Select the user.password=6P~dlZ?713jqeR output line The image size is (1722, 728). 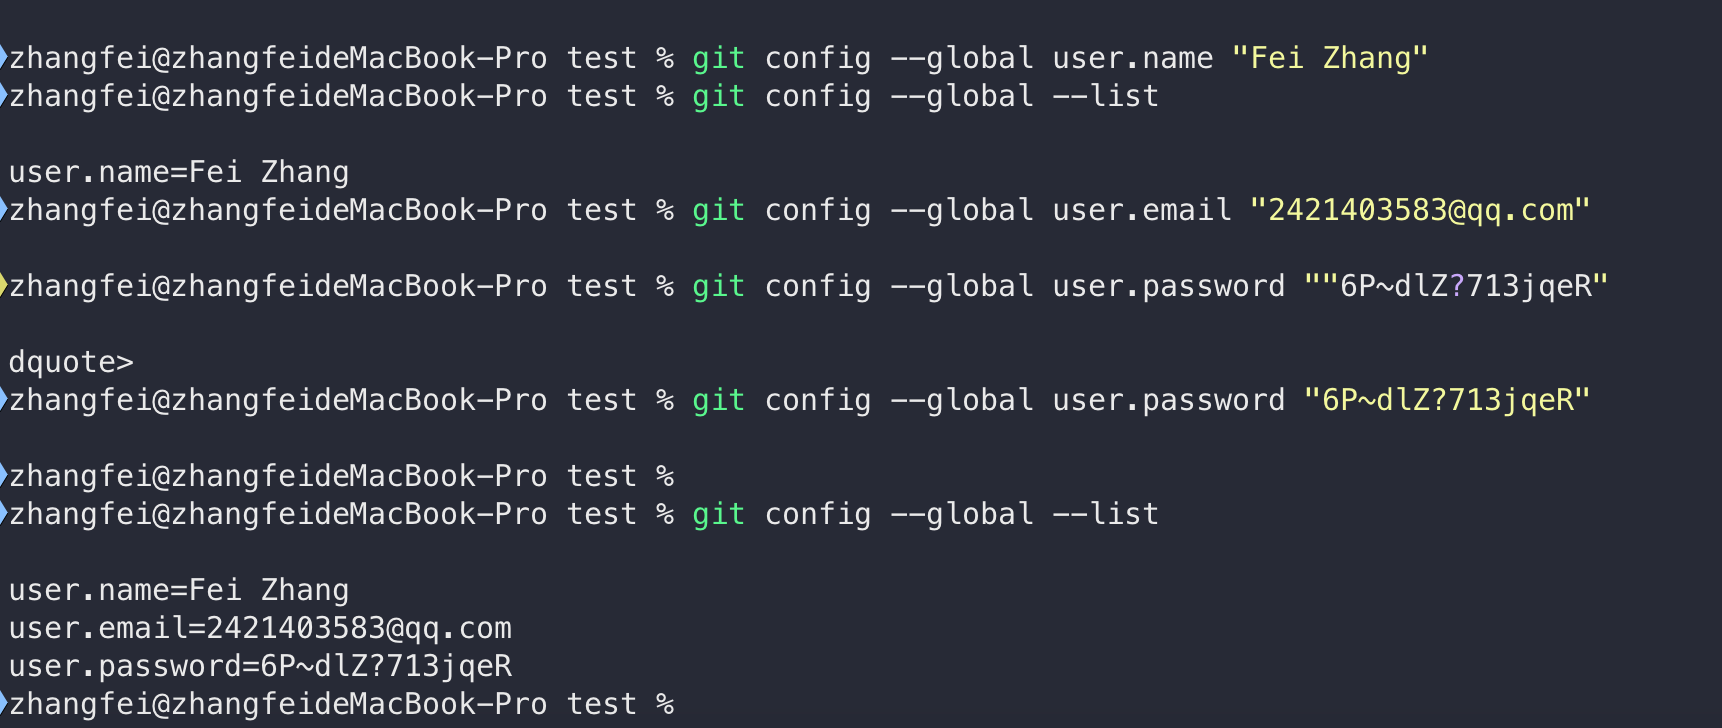tap(260, 666)
